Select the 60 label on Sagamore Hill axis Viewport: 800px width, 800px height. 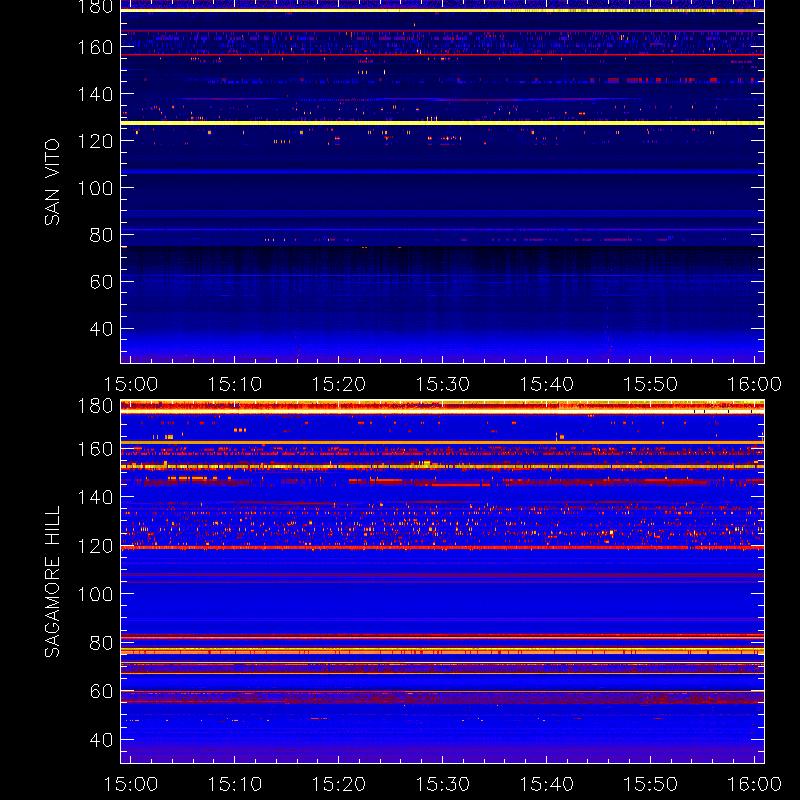click(x=101, y=691)
